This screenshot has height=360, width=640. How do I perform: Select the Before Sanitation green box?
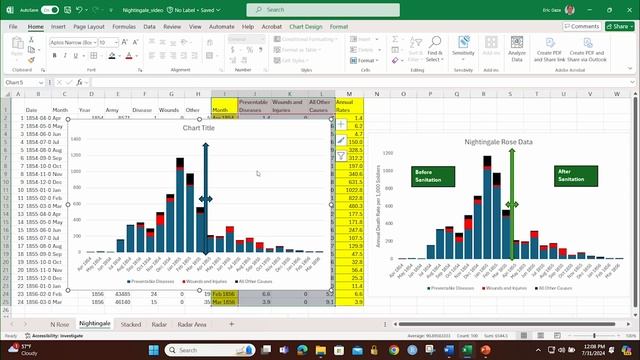coord(433,176)
